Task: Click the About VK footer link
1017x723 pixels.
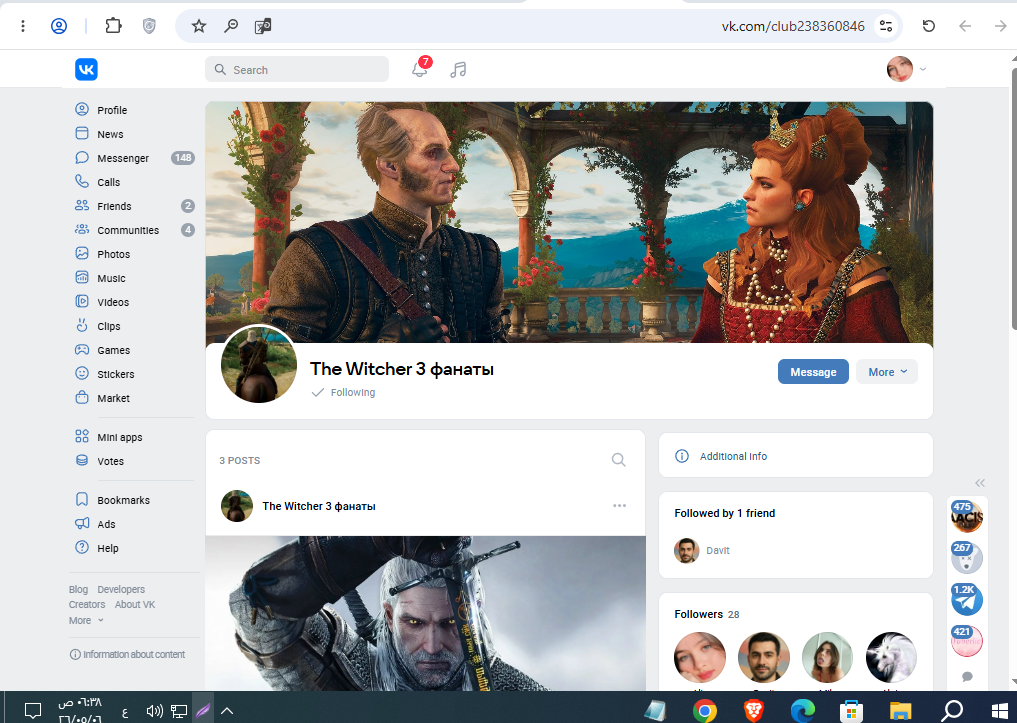Action: pyautogui.click(x=135, y=604)
